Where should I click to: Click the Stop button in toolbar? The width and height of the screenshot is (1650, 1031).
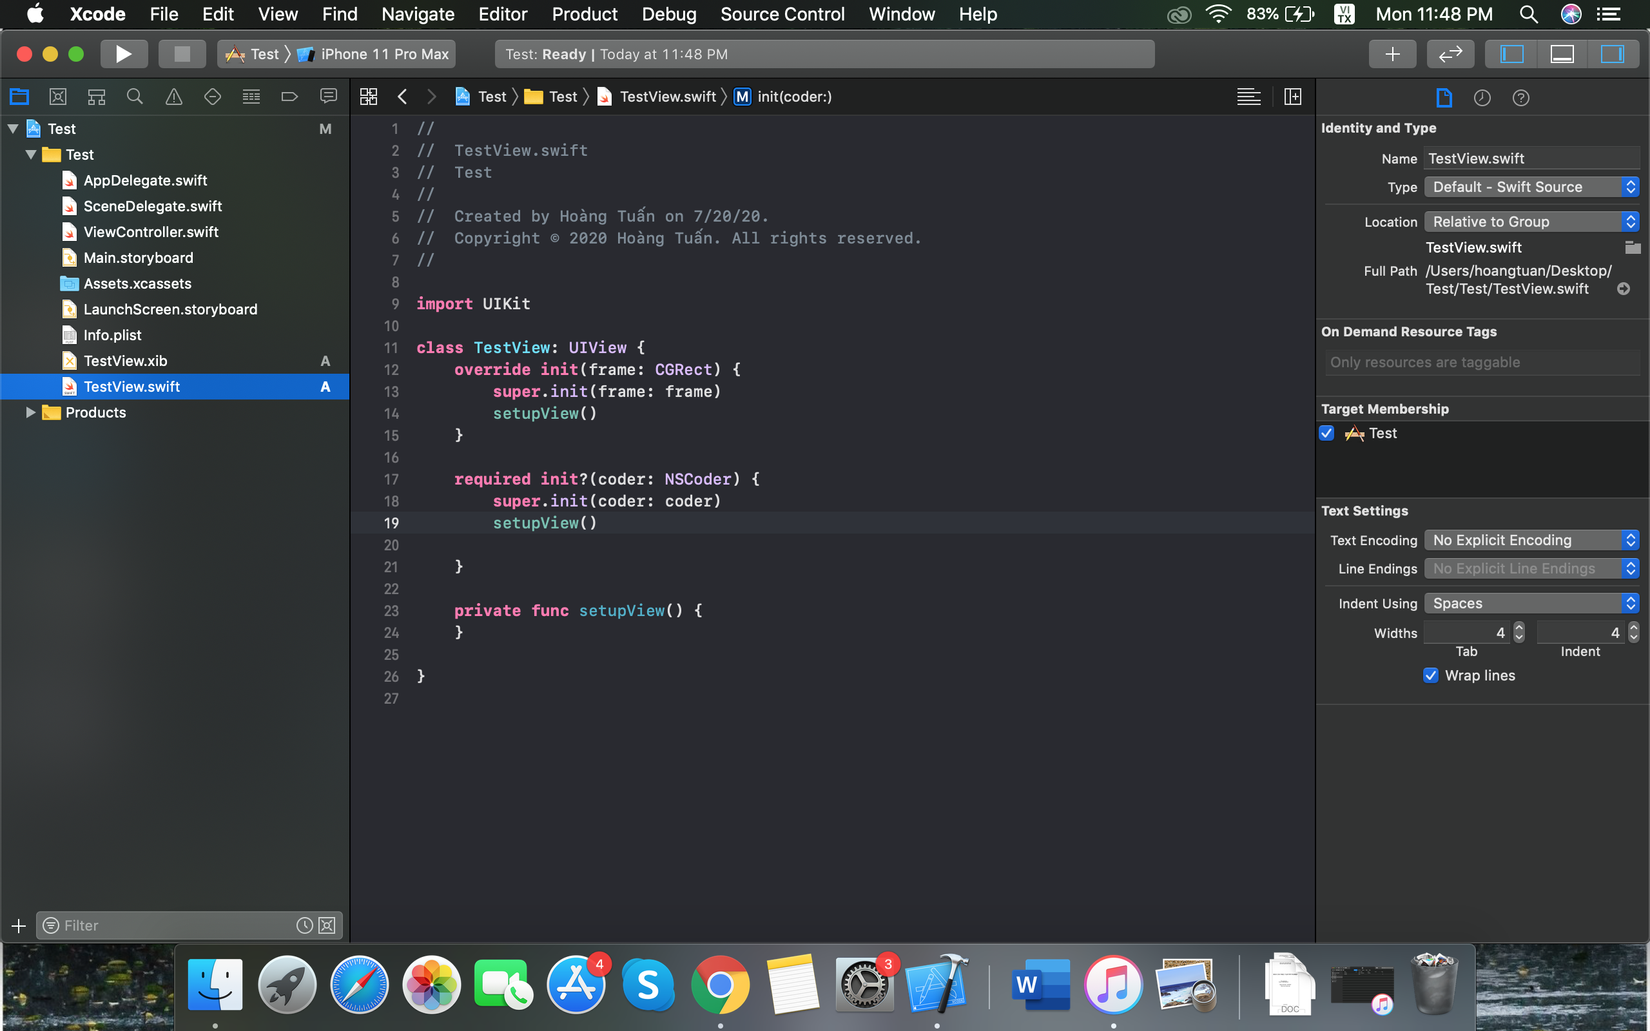182,54
